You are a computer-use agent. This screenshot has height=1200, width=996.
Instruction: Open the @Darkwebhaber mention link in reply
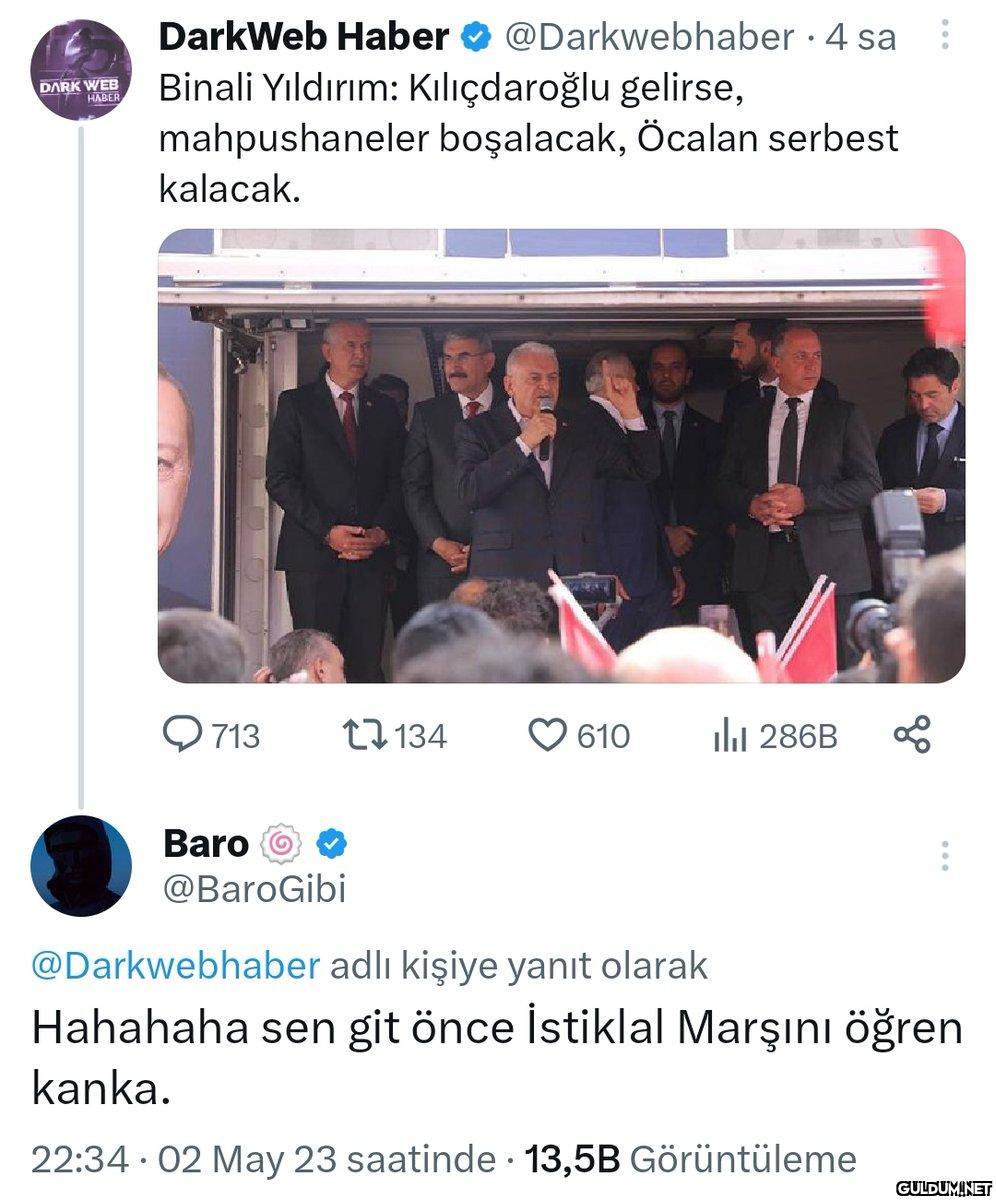176,966
